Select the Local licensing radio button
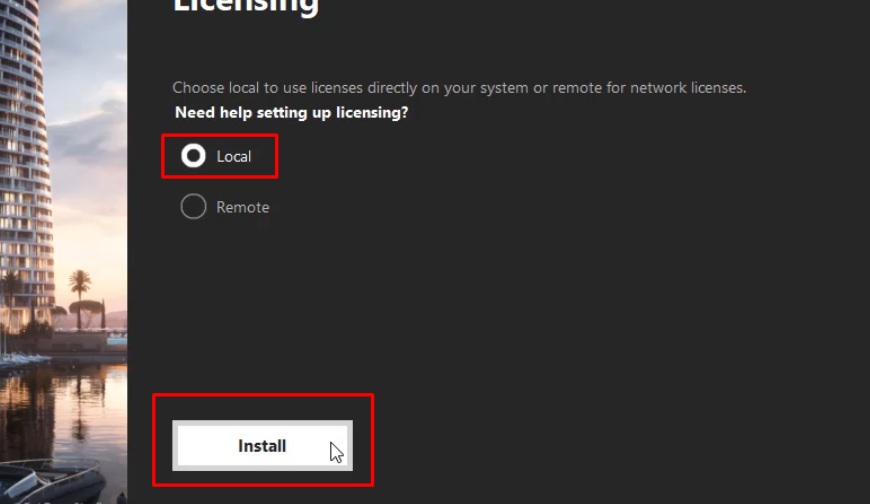 click(x=193, y=156)
